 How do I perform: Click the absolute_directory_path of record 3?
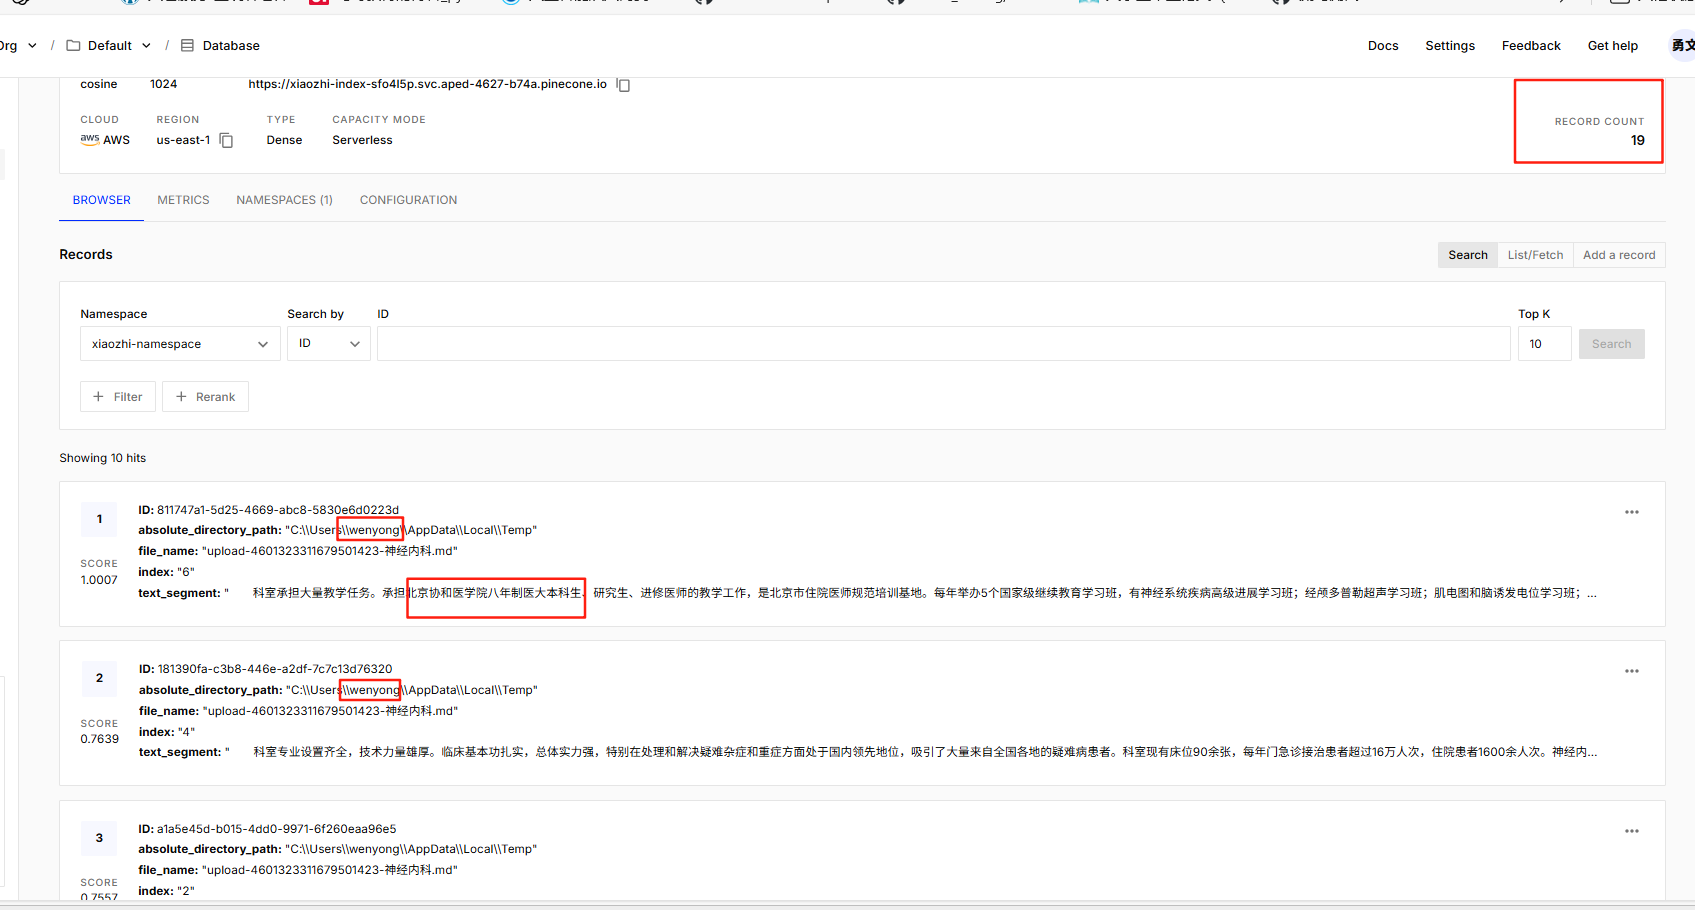[x=337, y=849]
